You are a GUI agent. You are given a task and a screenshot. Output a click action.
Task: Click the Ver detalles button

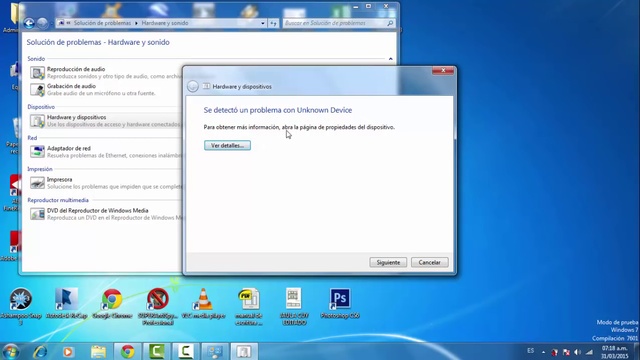click(x=227, y=145)
